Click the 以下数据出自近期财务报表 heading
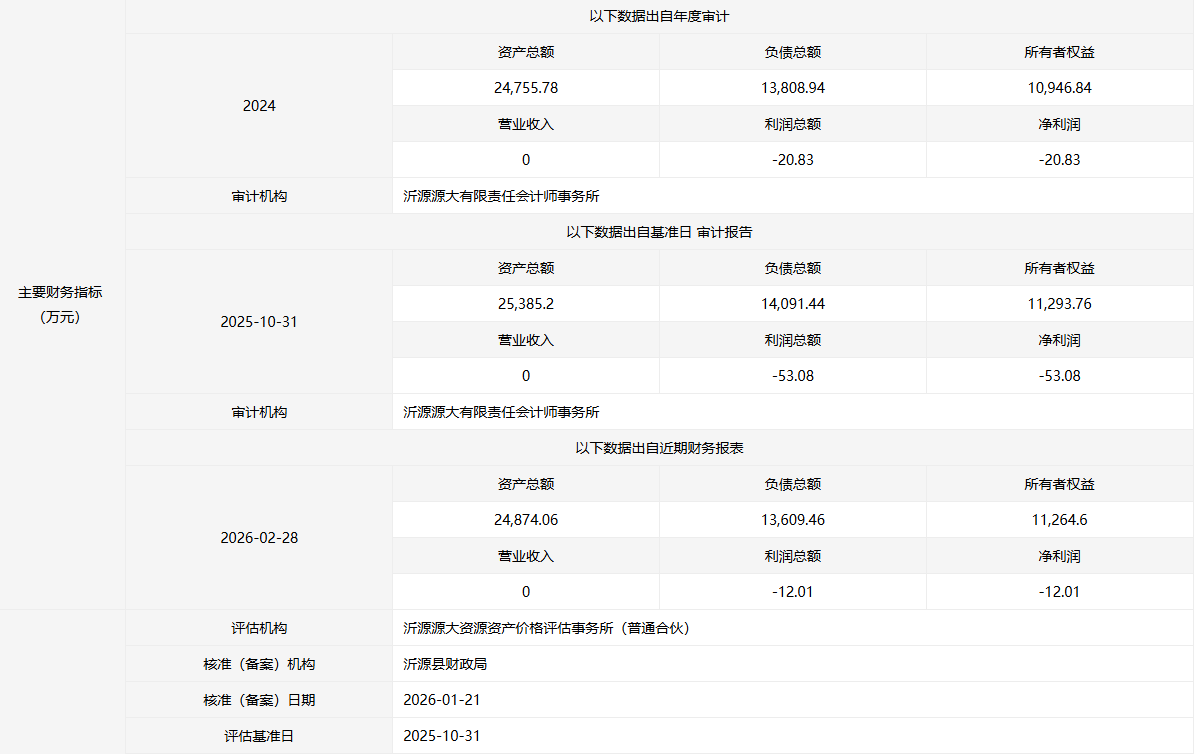This screenshot has height=754, width=1196. (659, 448)
